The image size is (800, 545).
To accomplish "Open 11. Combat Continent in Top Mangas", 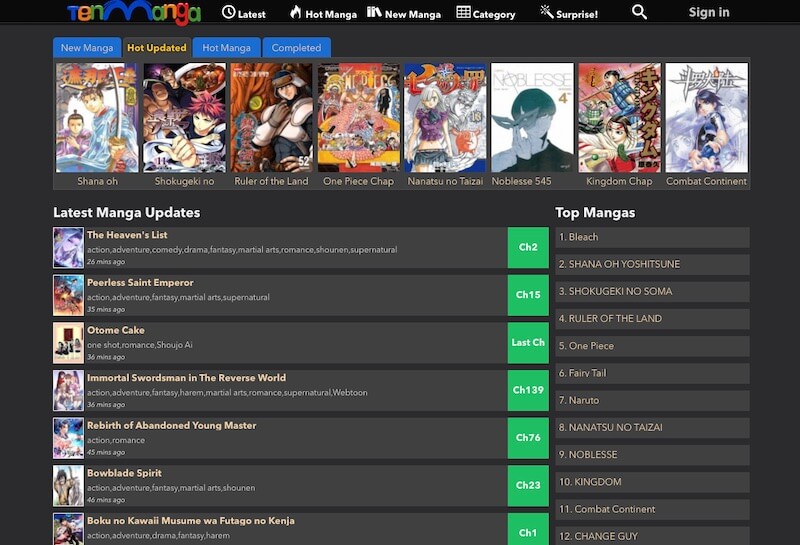I will pyautogui.click(x=652, y=509).
